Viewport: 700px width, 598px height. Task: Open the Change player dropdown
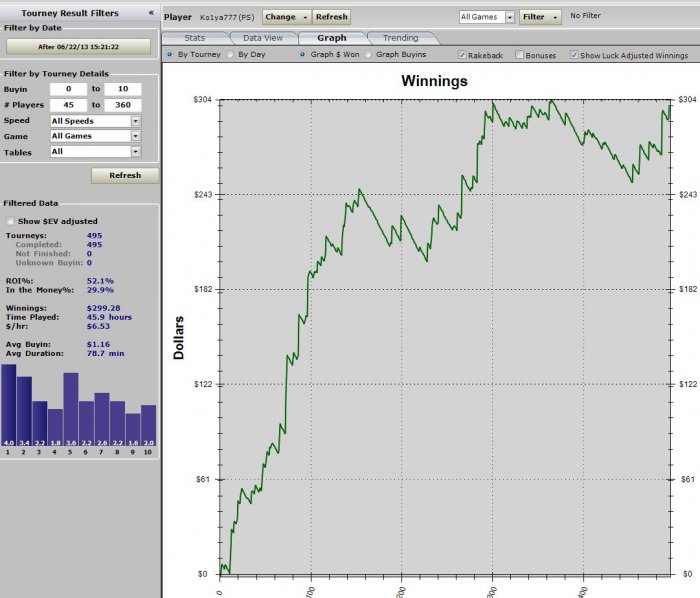click(x=286, y=17)
